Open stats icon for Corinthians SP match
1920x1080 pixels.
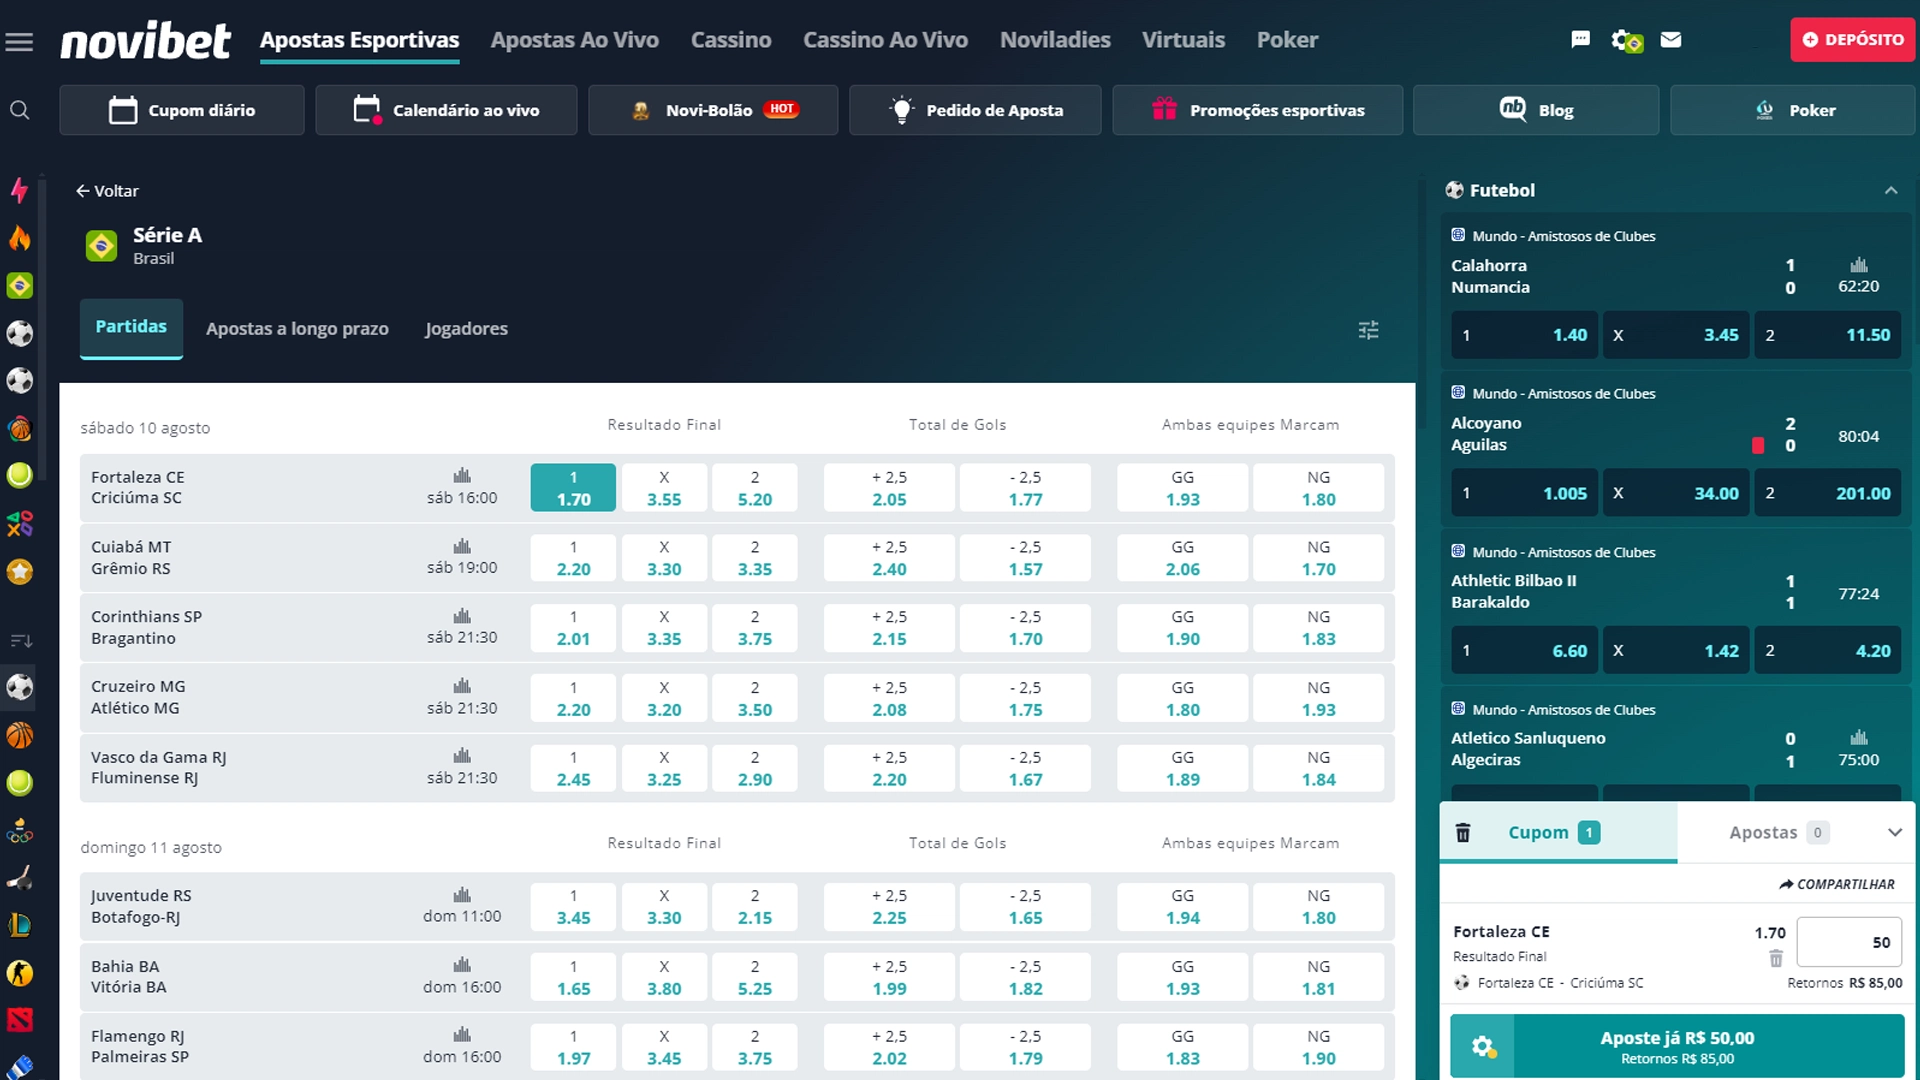(462, 616)
